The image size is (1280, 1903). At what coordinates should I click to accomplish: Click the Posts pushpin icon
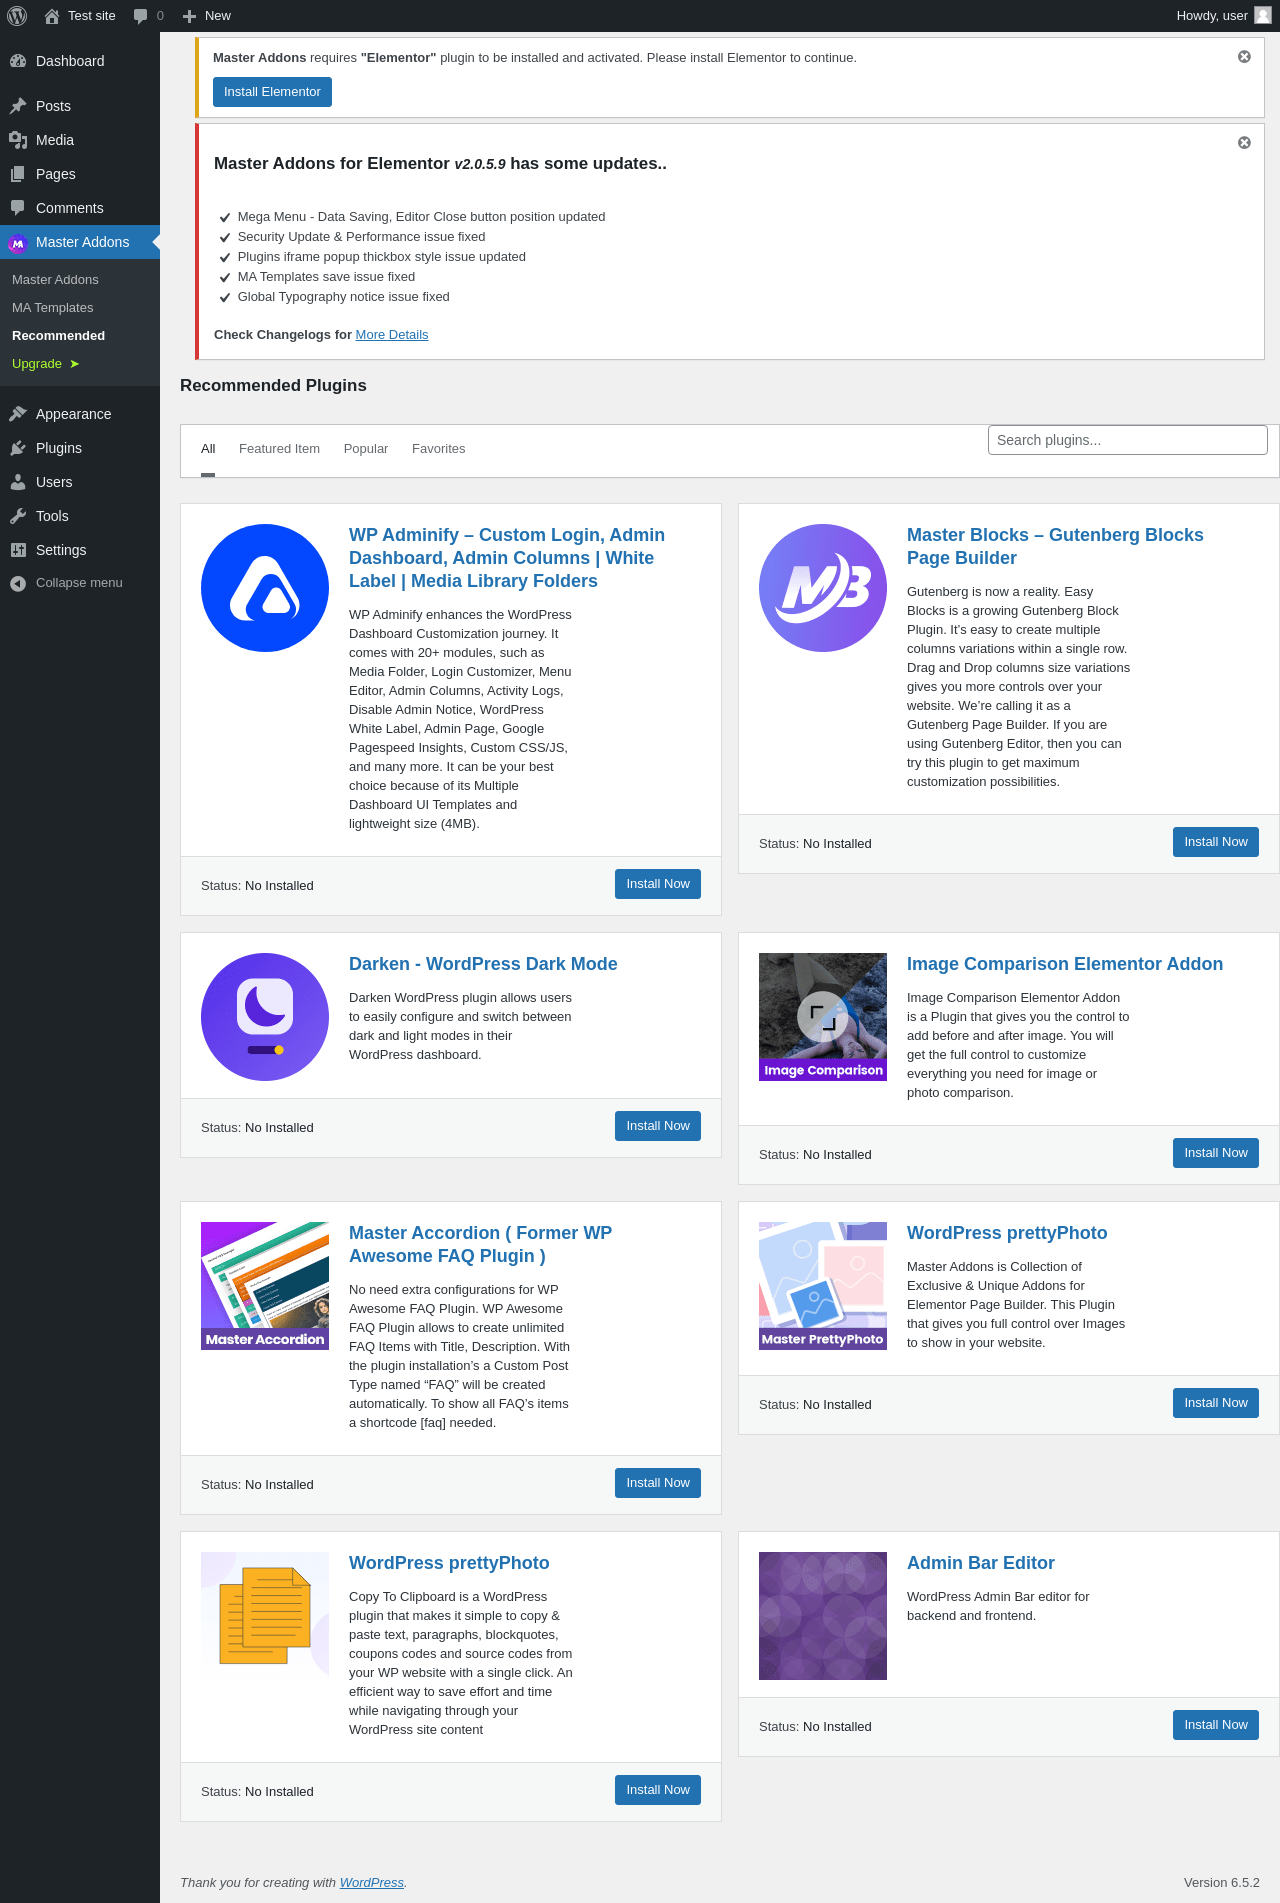click(18, 106)
